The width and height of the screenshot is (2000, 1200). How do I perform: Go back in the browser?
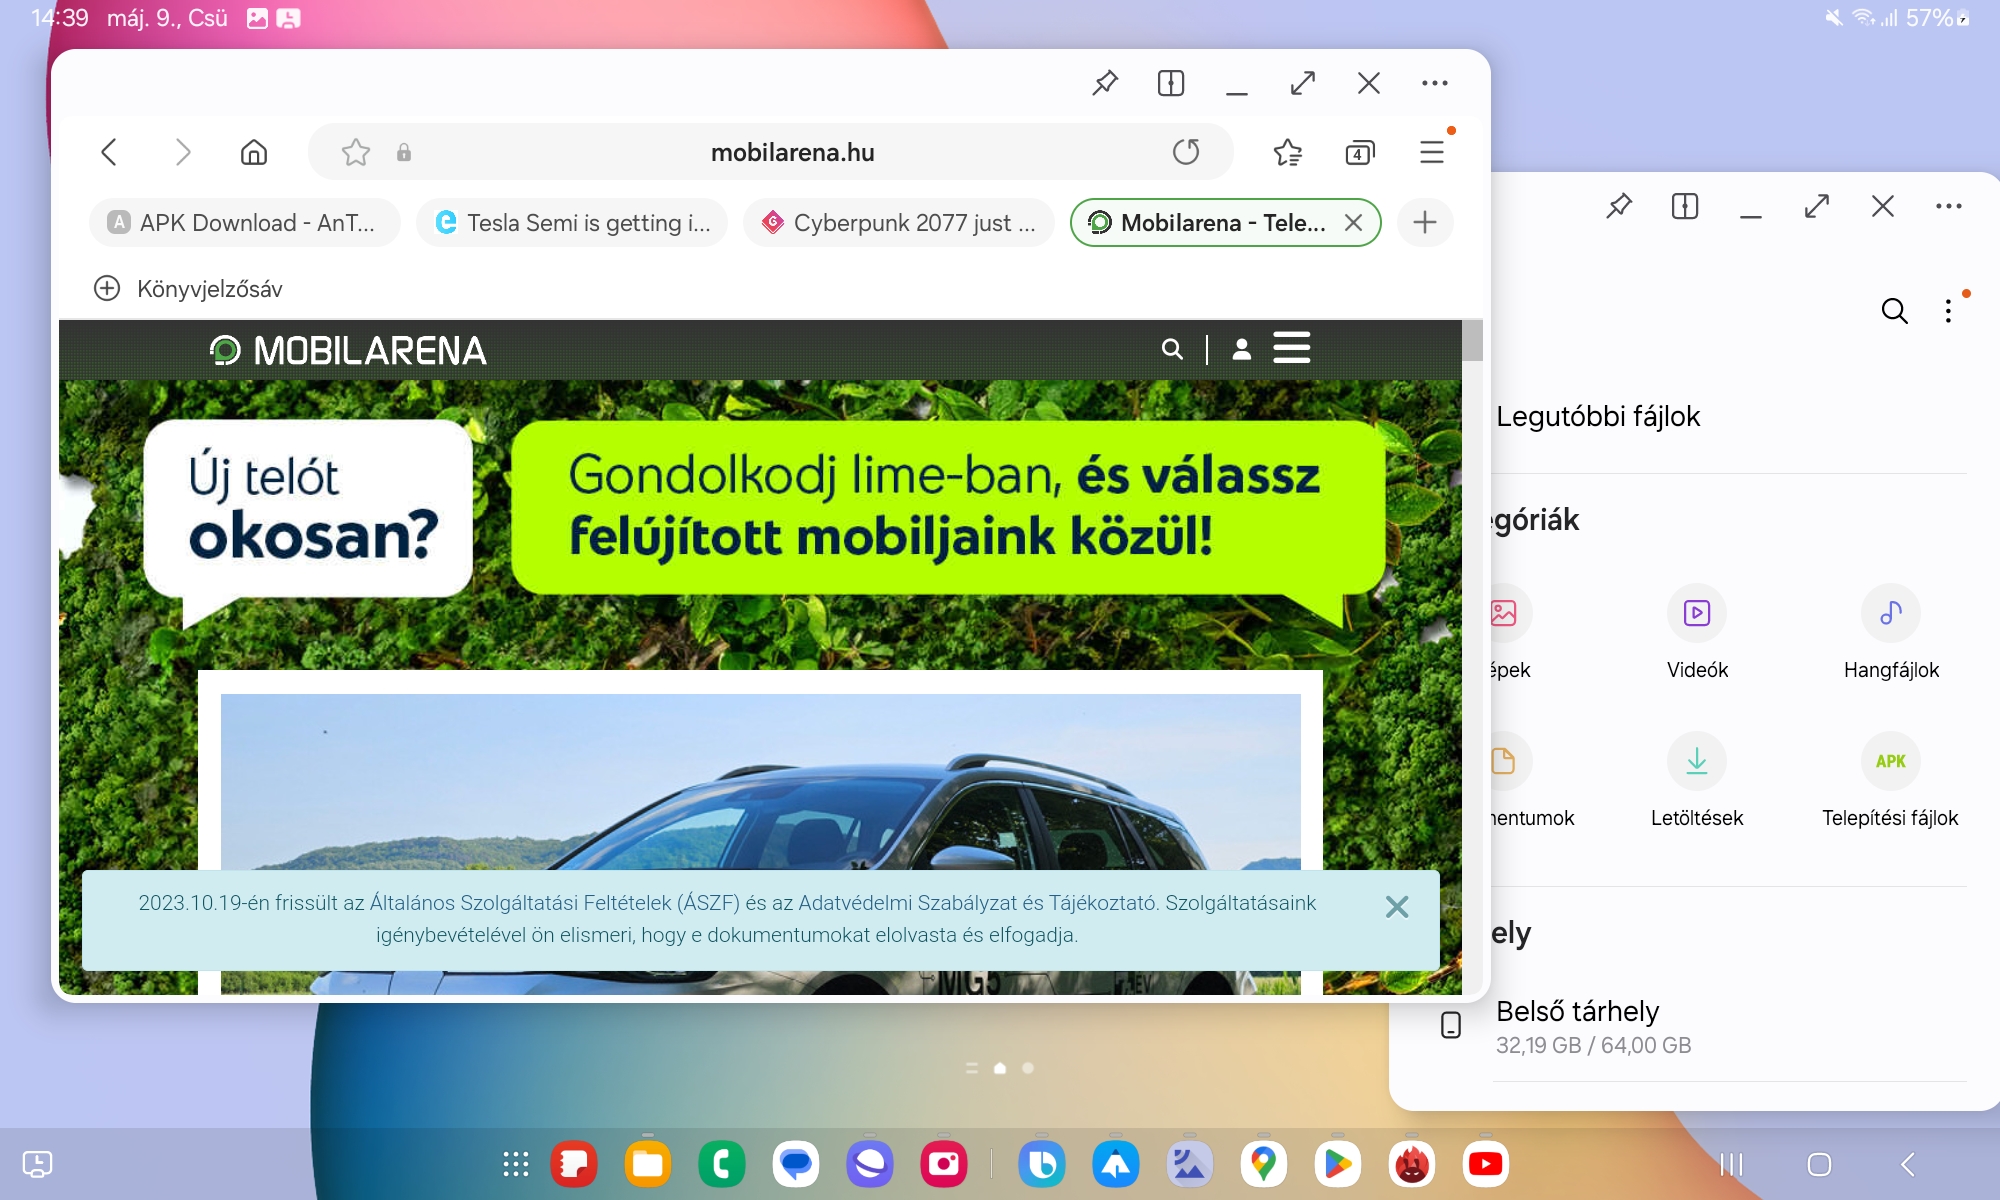coord(109,152)
